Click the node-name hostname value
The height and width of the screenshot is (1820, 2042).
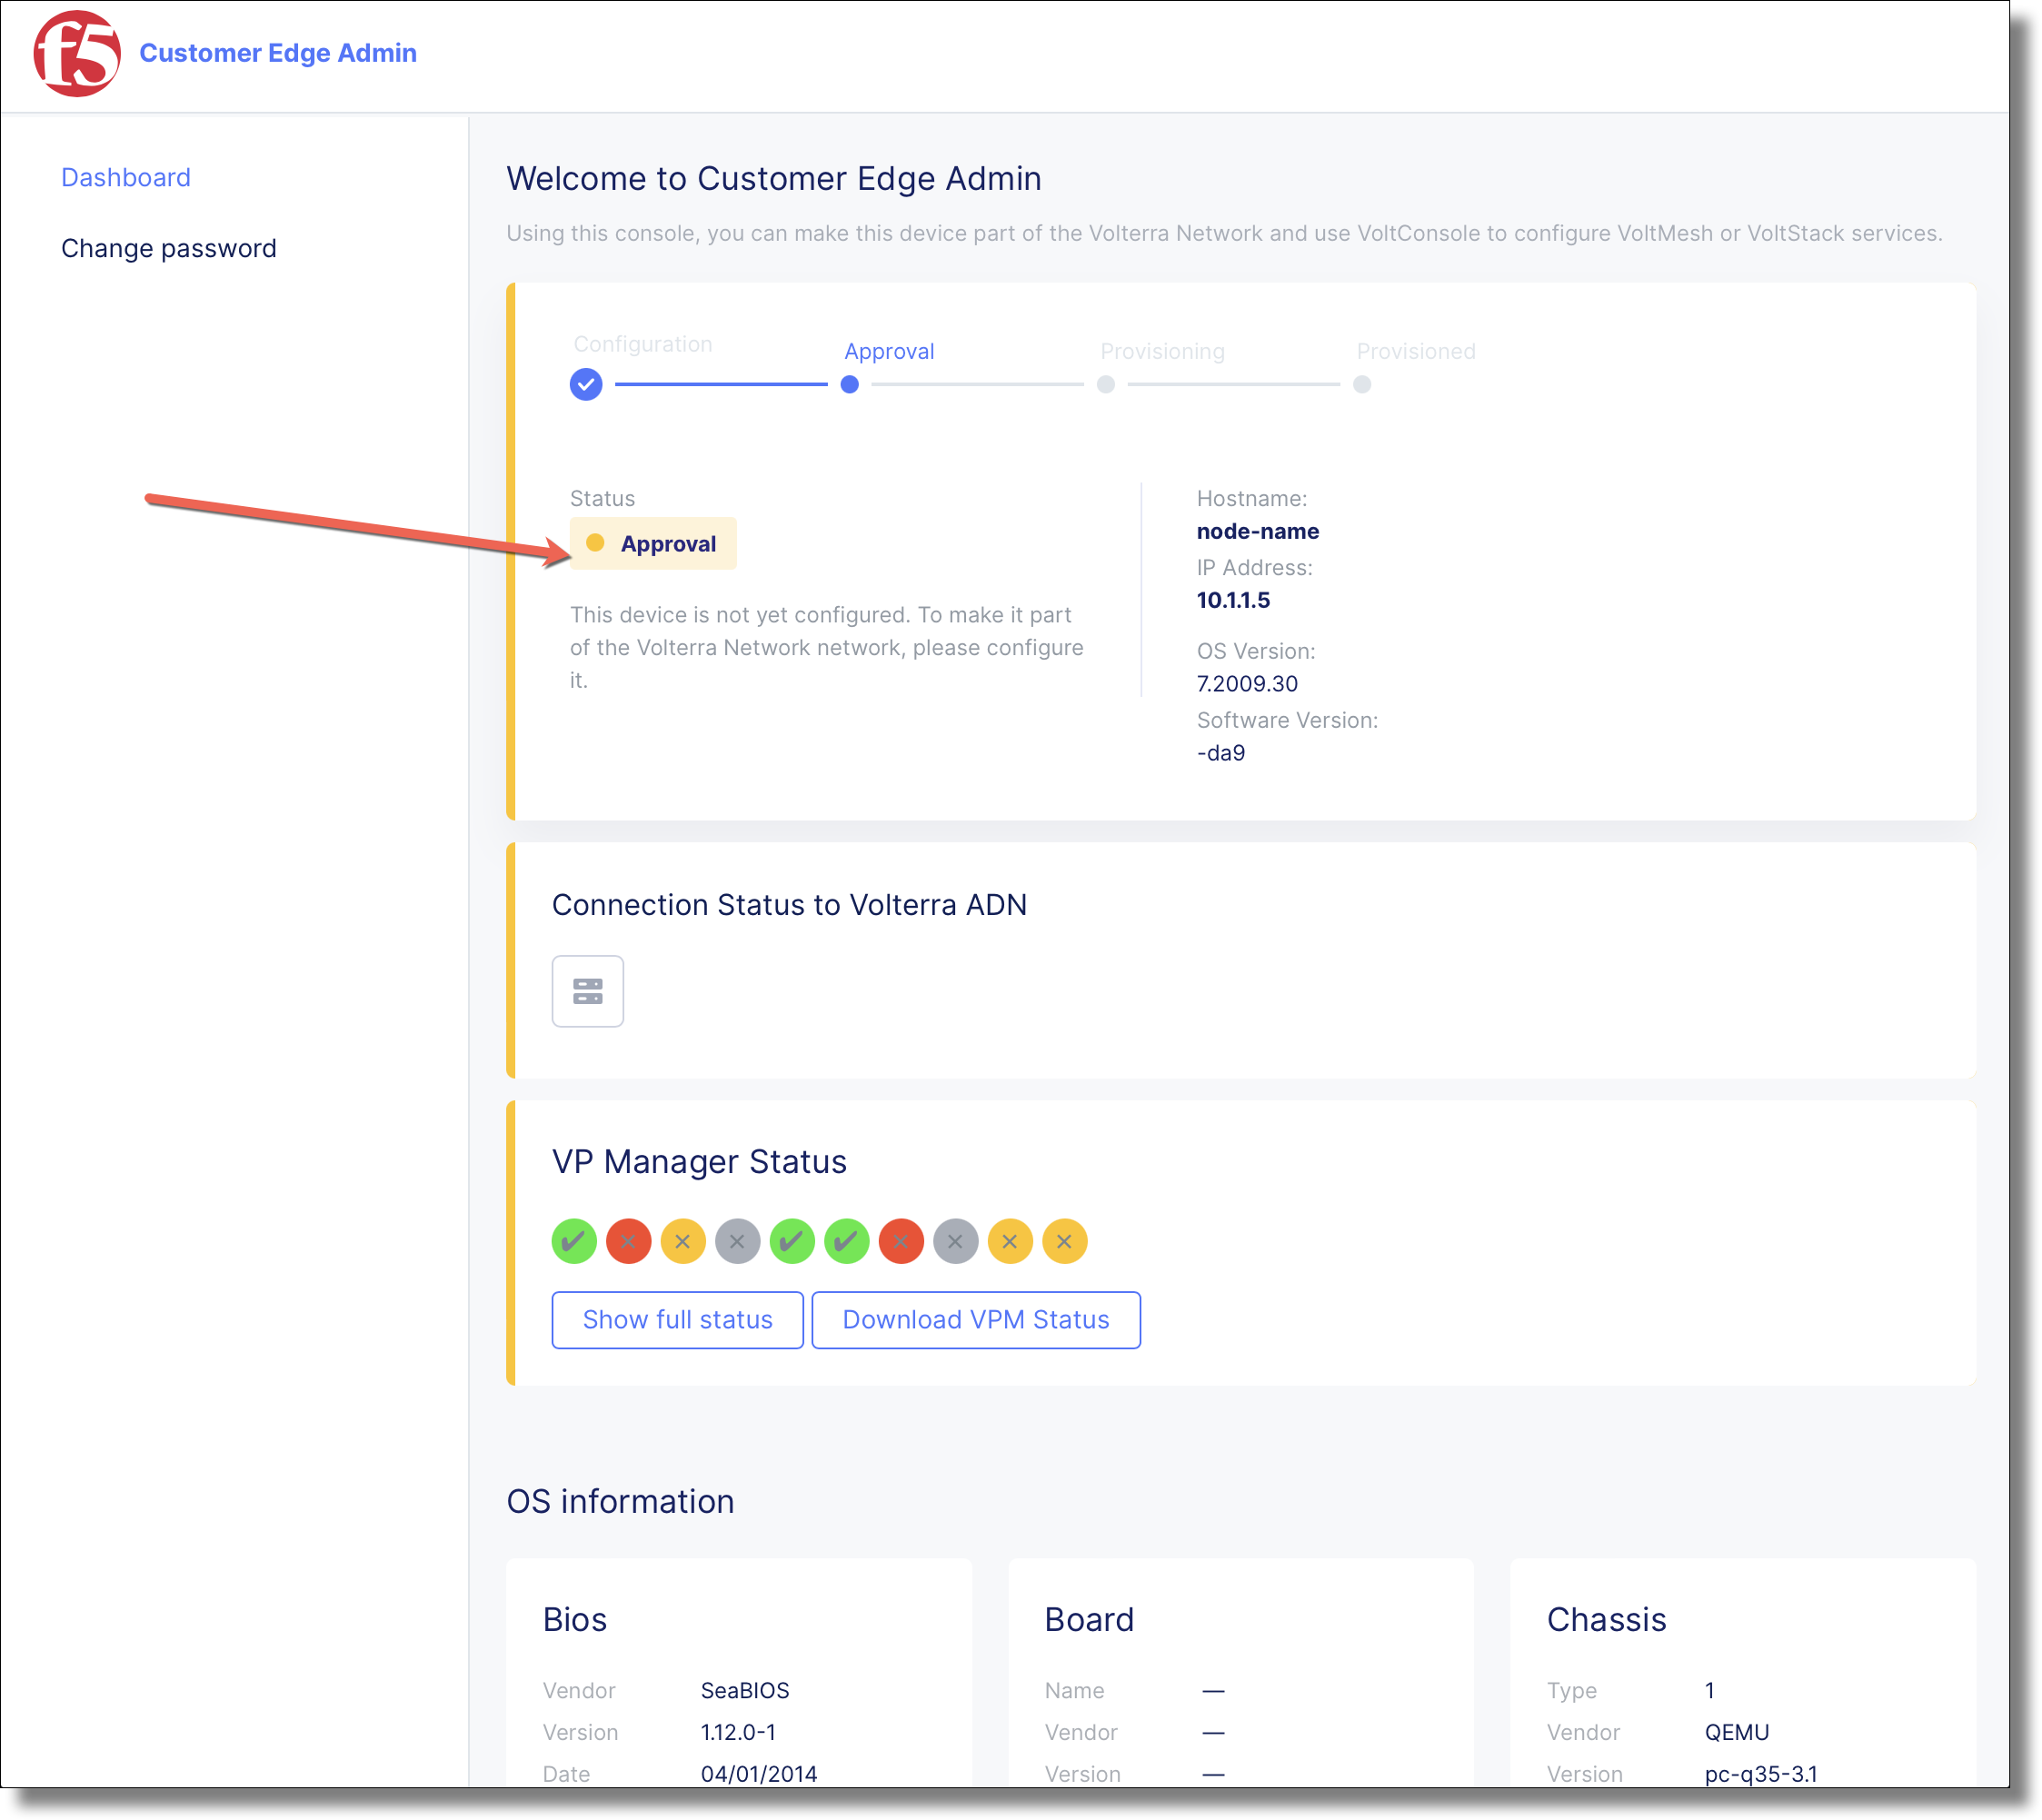(x=1258, y=531)
